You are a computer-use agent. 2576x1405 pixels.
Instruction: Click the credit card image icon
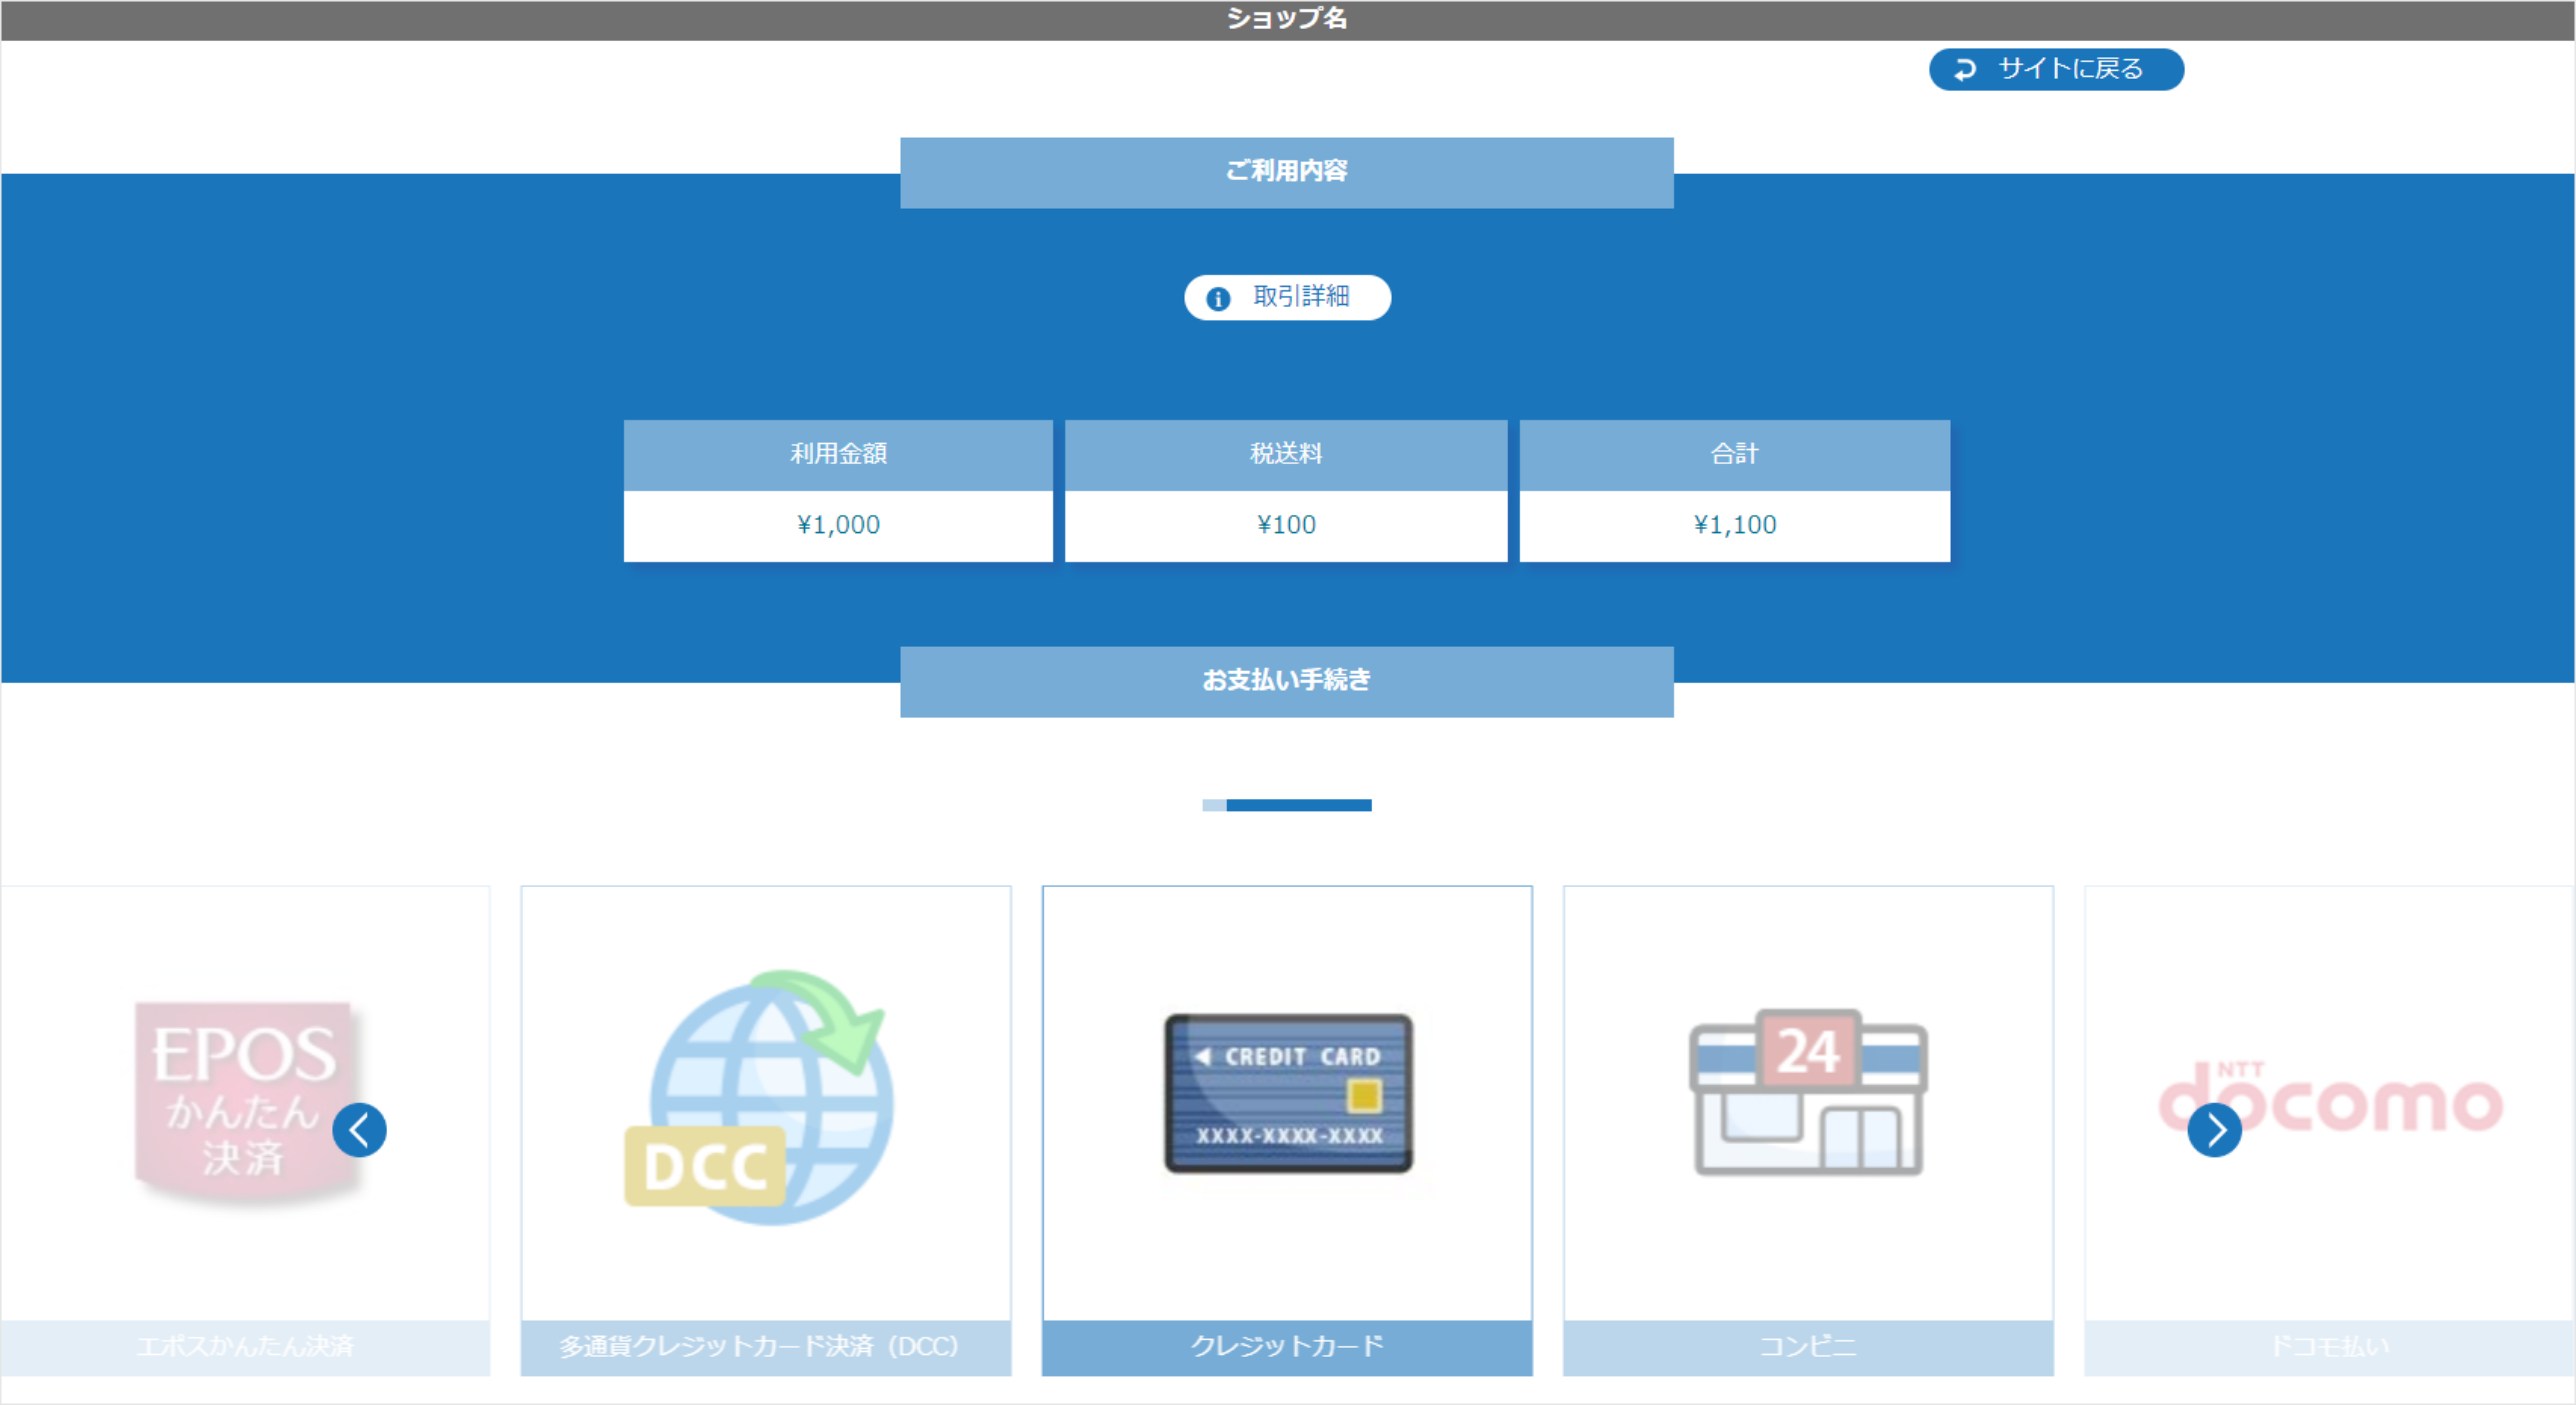click(x=1288, y=1093)
